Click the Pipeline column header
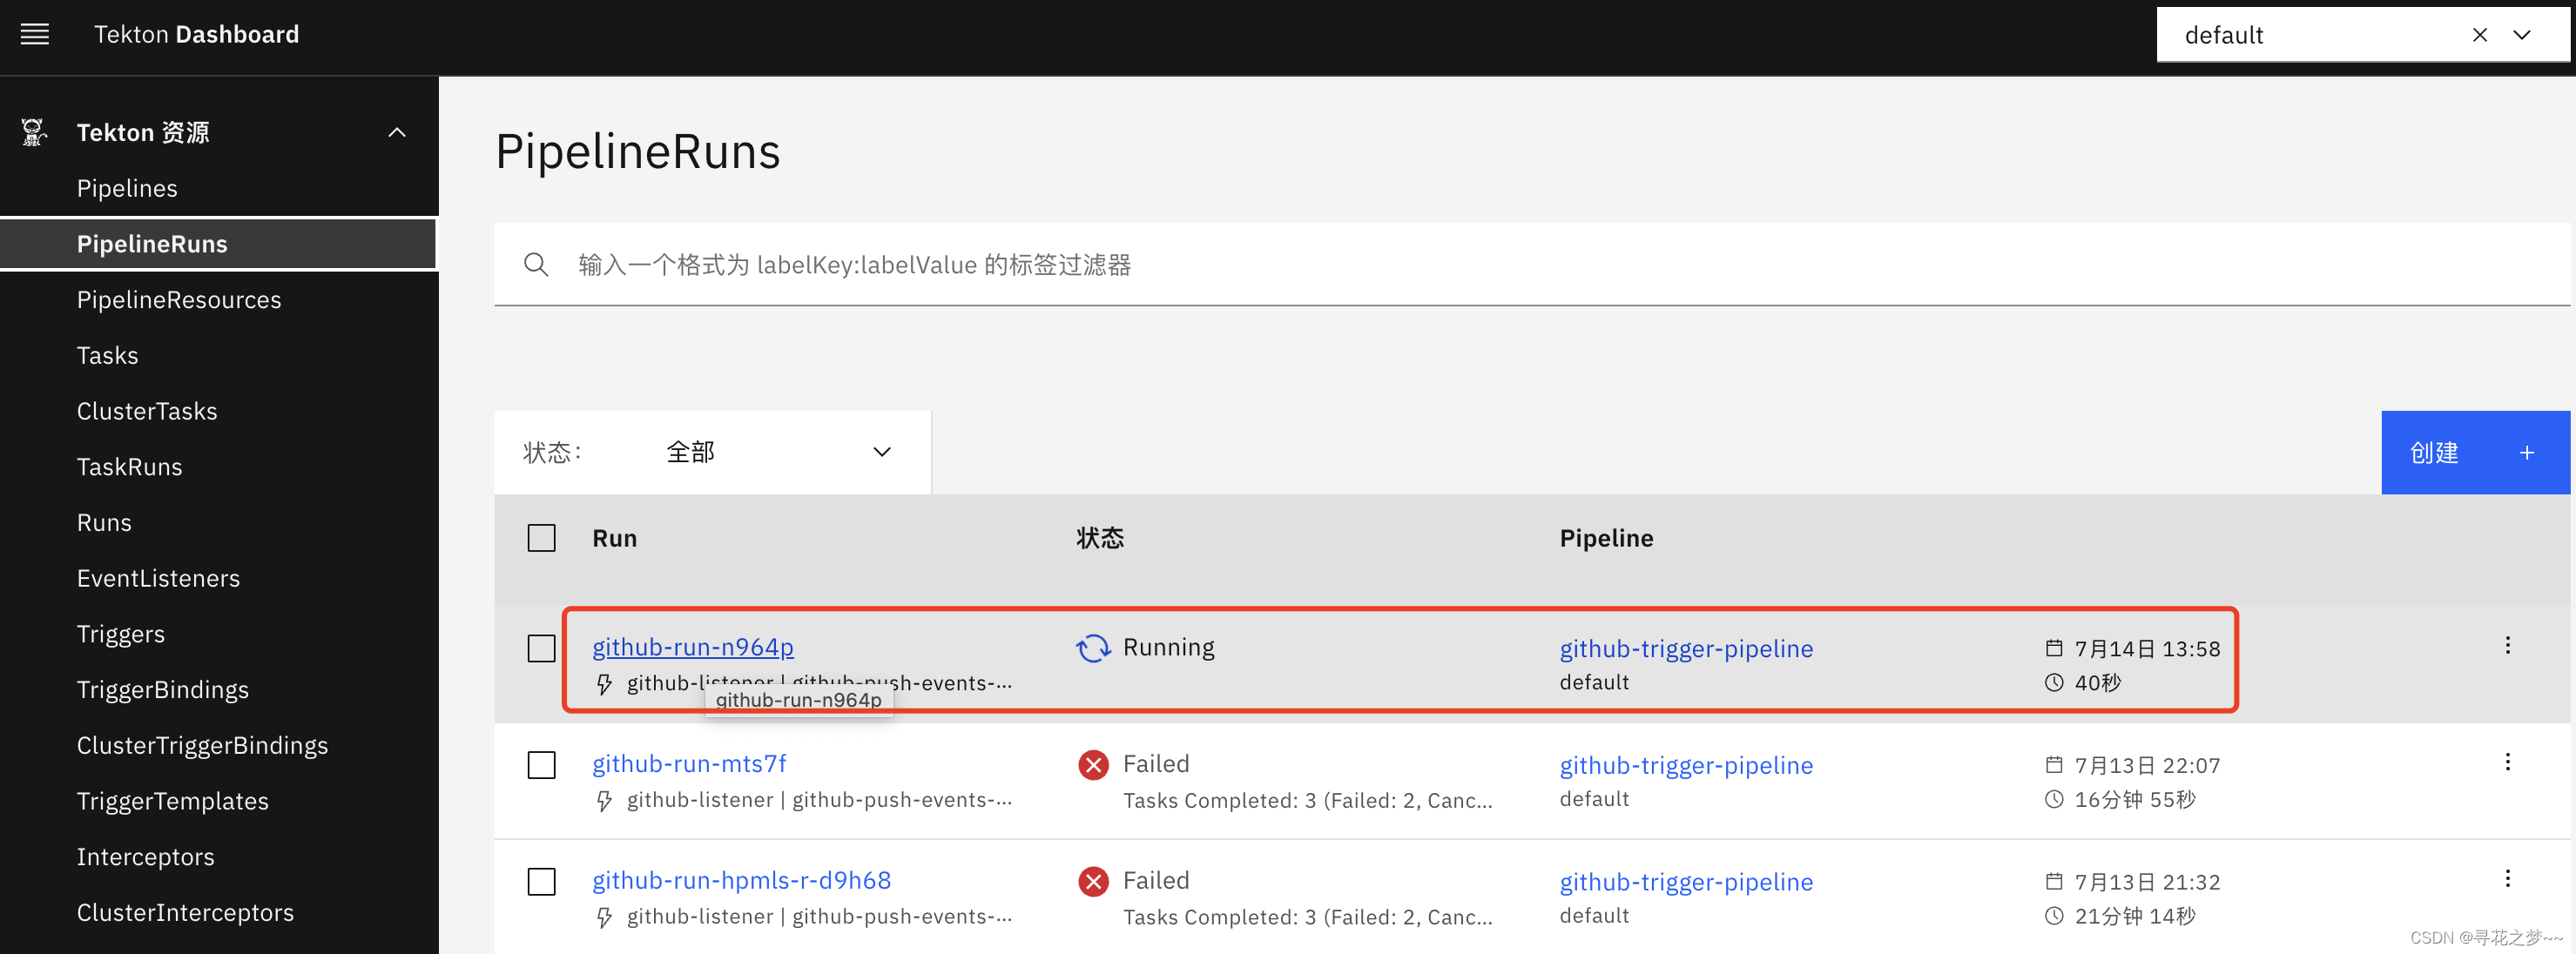 coord(1606,538)
